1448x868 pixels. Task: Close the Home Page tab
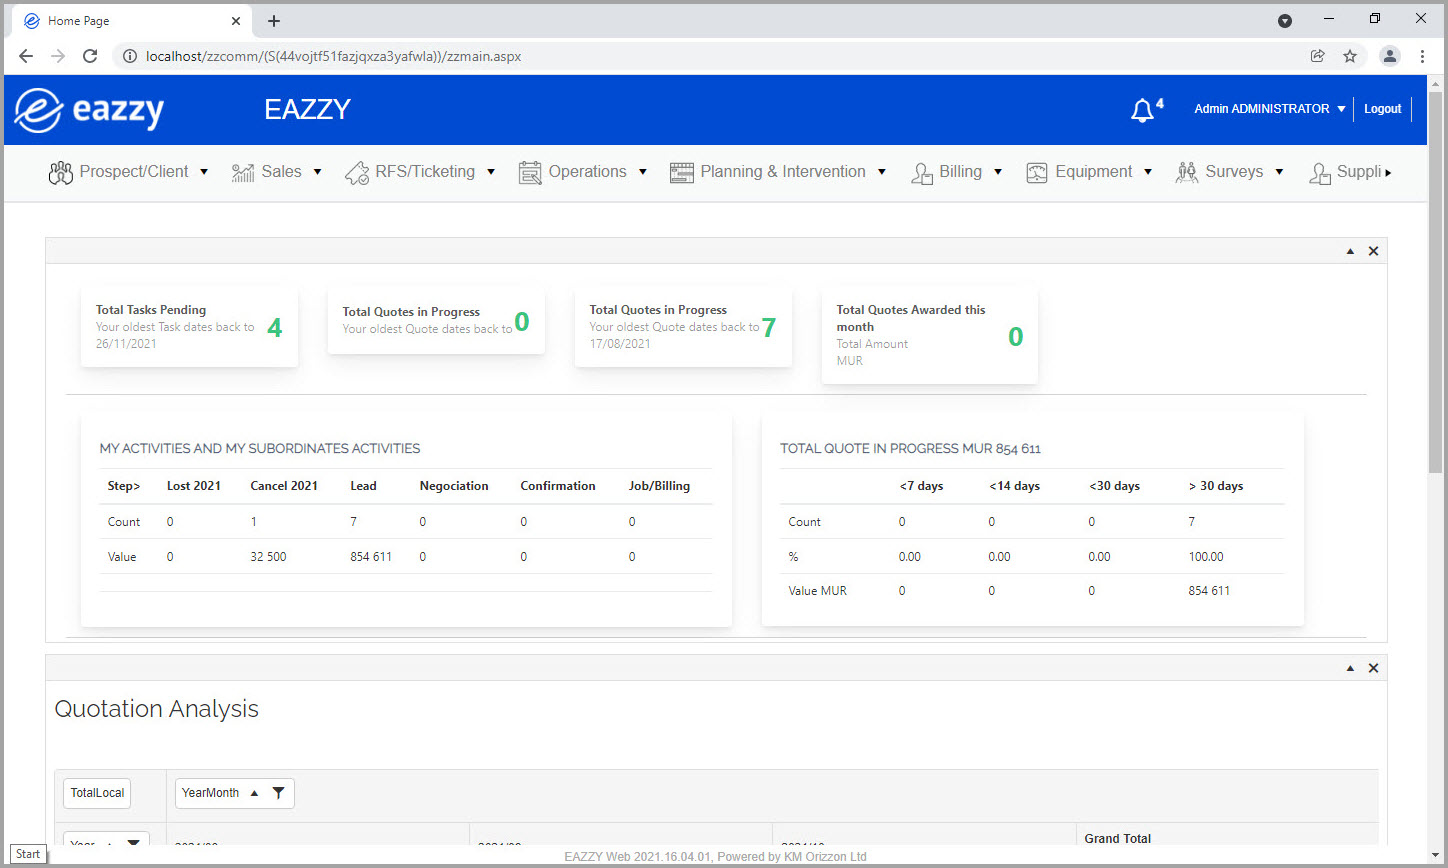pos(236,21)
